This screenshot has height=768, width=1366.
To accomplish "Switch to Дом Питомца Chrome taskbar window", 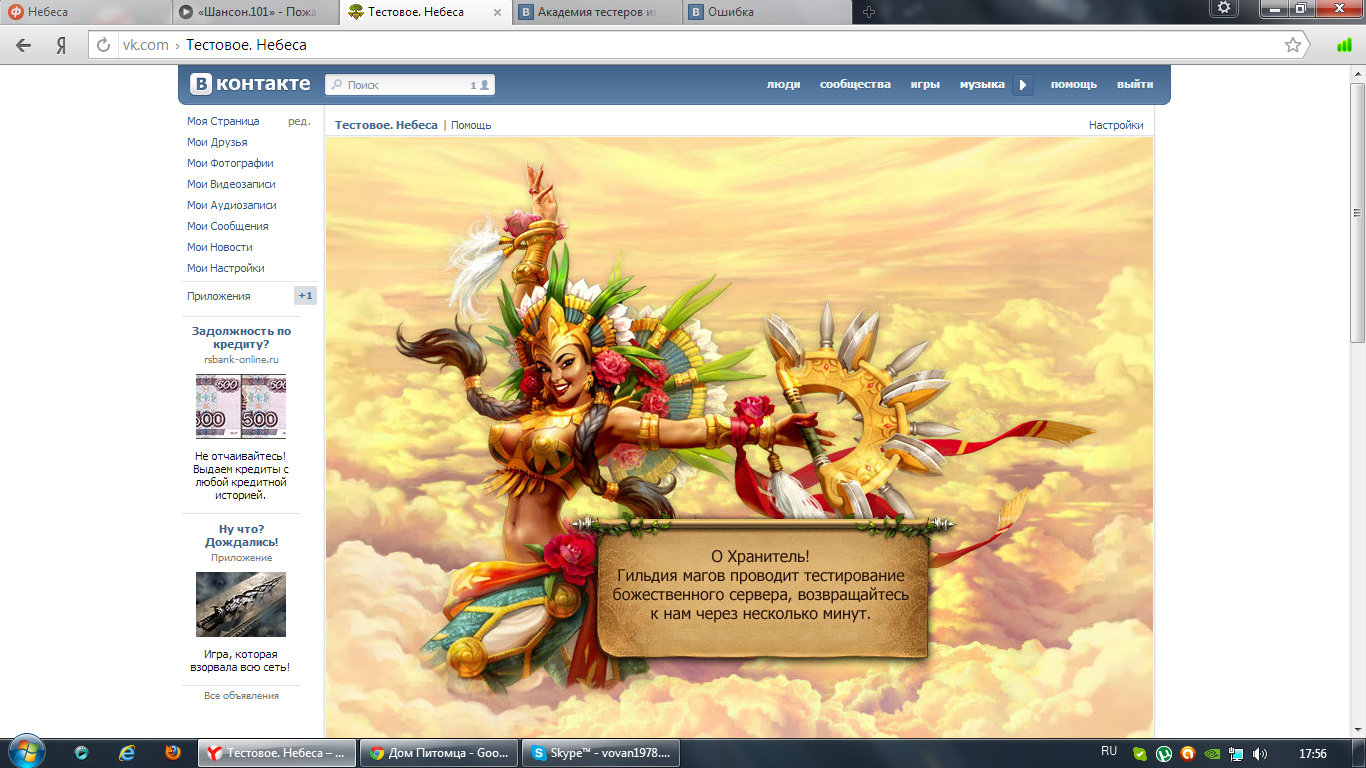I will [440, 753].
